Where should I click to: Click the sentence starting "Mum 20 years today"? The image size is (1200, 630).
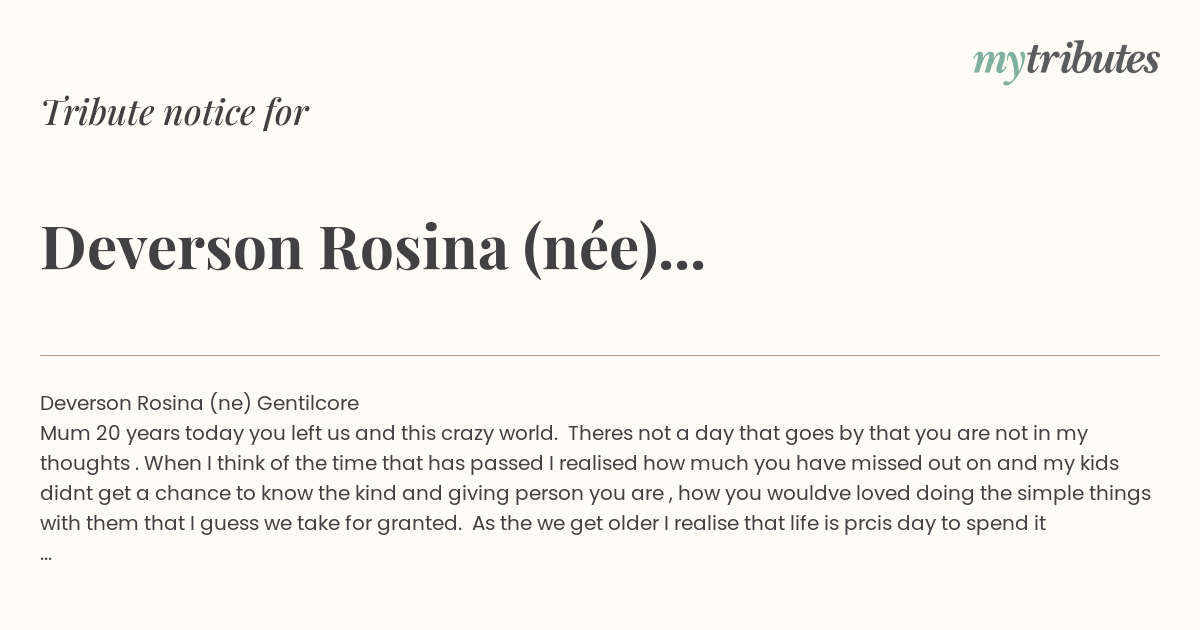point(299,433)
